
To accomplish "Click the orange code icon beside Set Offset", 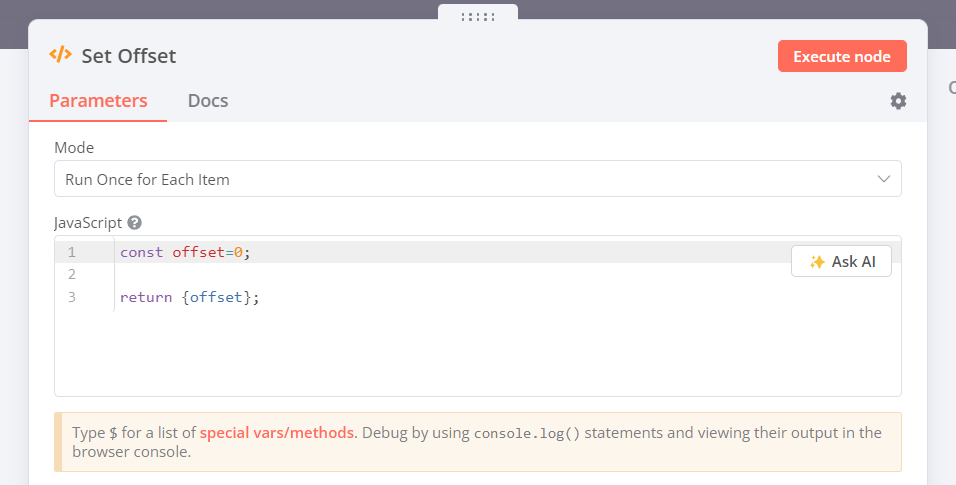I will (x=60, y=55).
